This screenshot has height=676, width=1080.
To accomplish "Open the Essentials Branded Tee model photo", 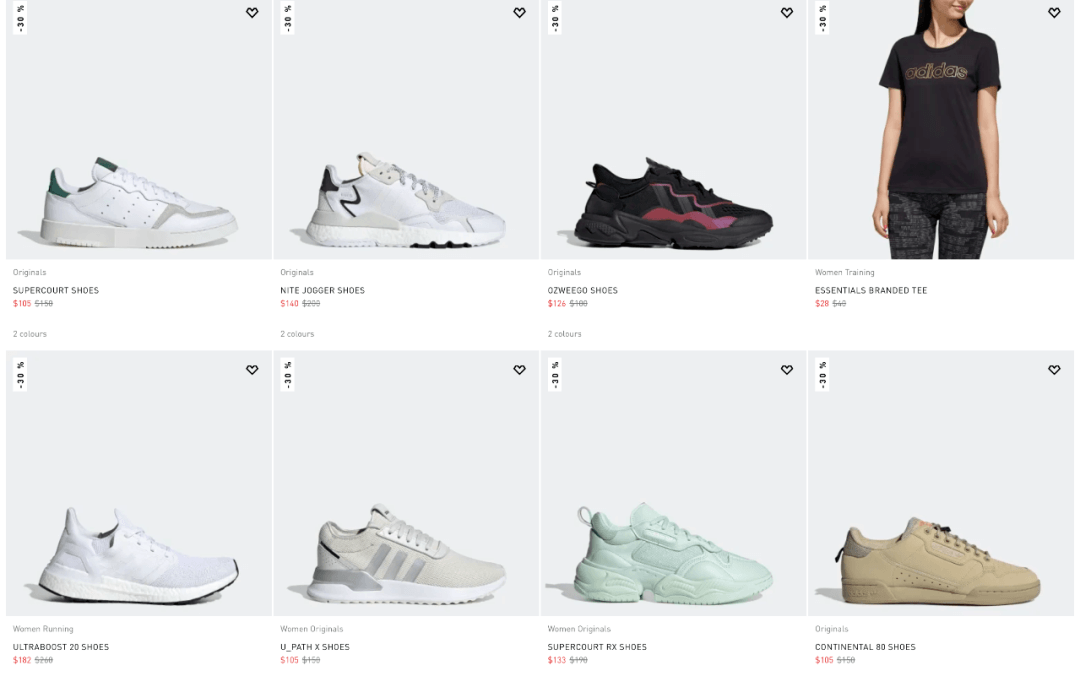I will tap(940, 130).
